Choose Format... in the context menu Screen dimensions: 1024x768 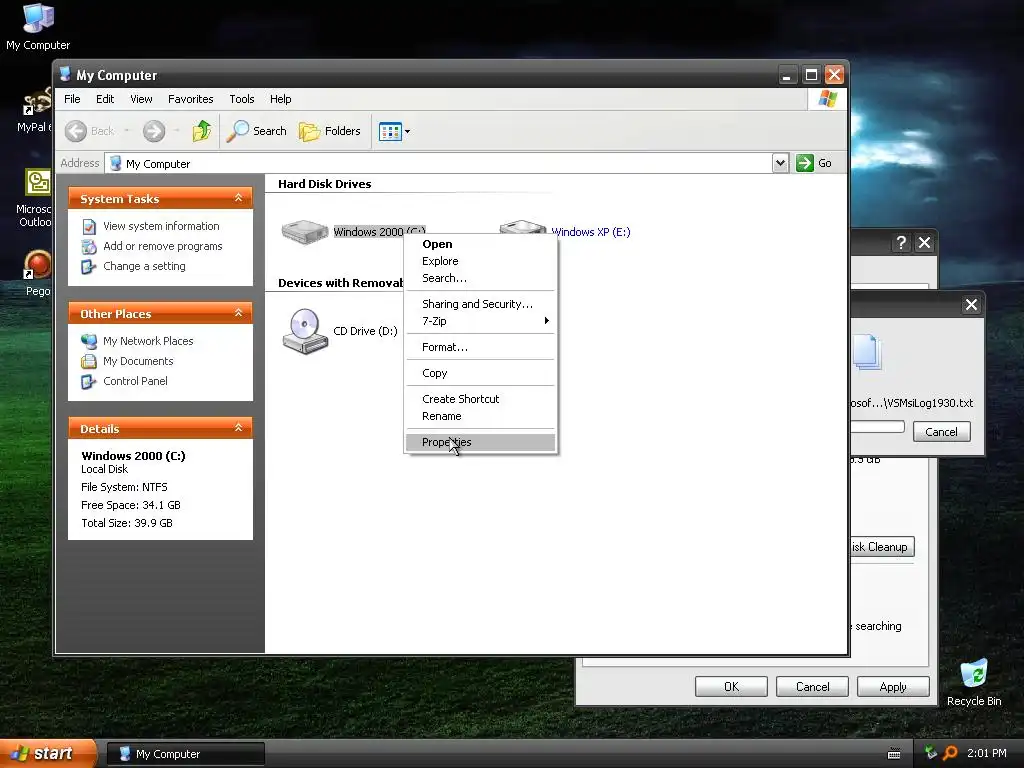click(x=480, y=347)
